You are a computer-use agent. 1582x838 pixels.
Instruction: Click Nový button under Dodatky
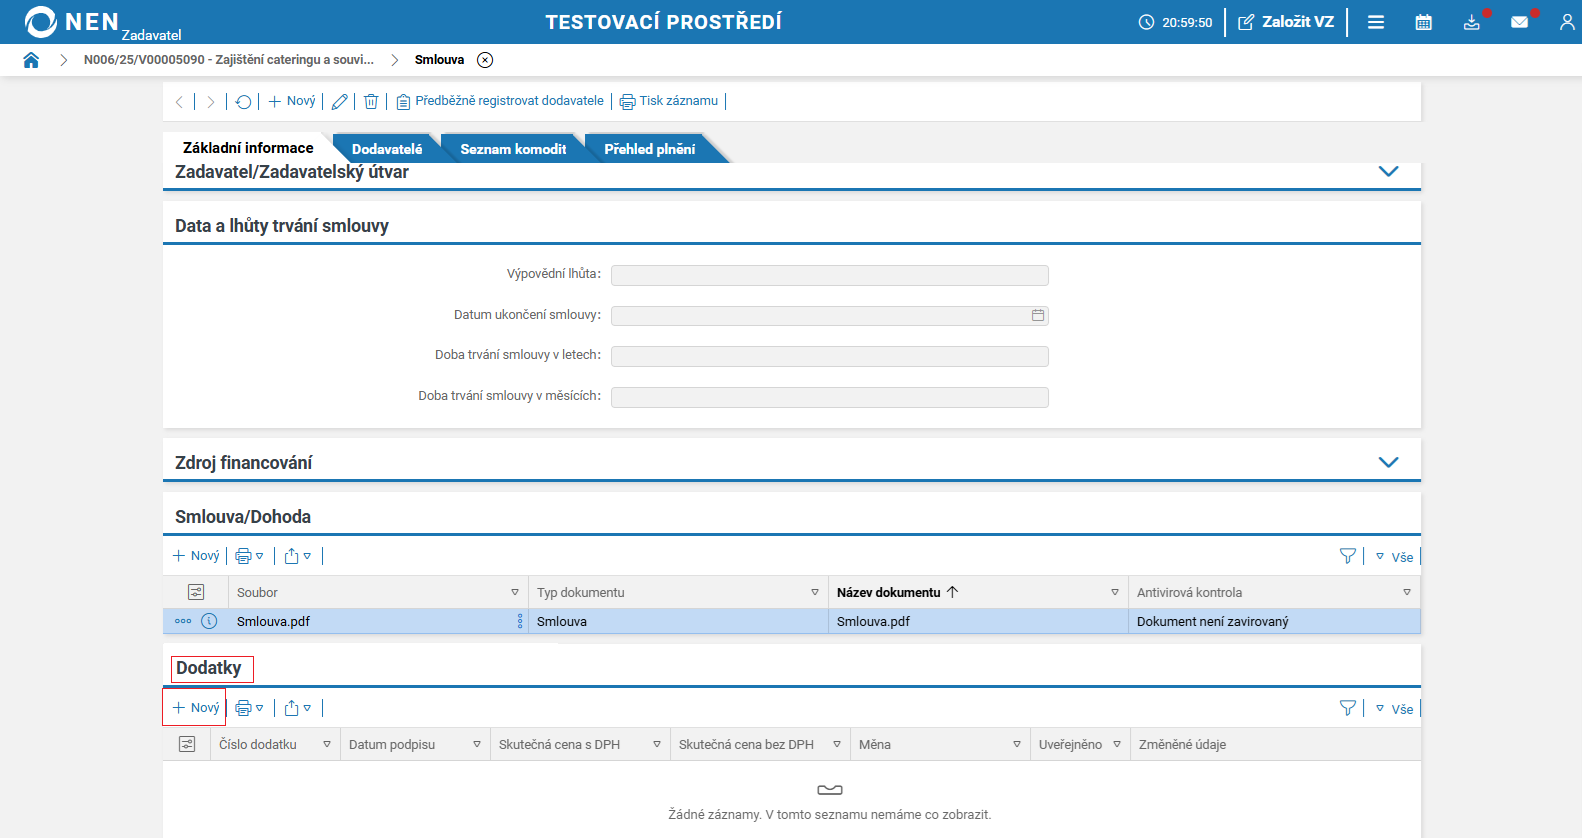[x=196, y=708]
